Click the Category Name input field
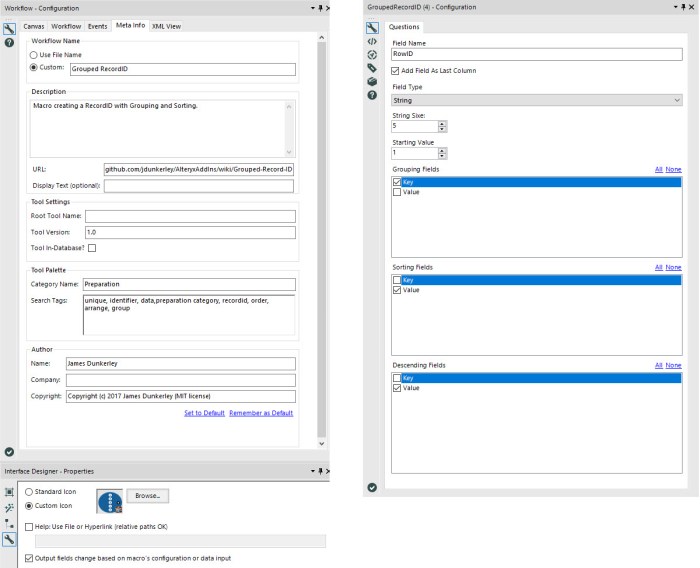The height and width of the screenshot is (568, 700). pyautogui.click(x=188, y=284)
